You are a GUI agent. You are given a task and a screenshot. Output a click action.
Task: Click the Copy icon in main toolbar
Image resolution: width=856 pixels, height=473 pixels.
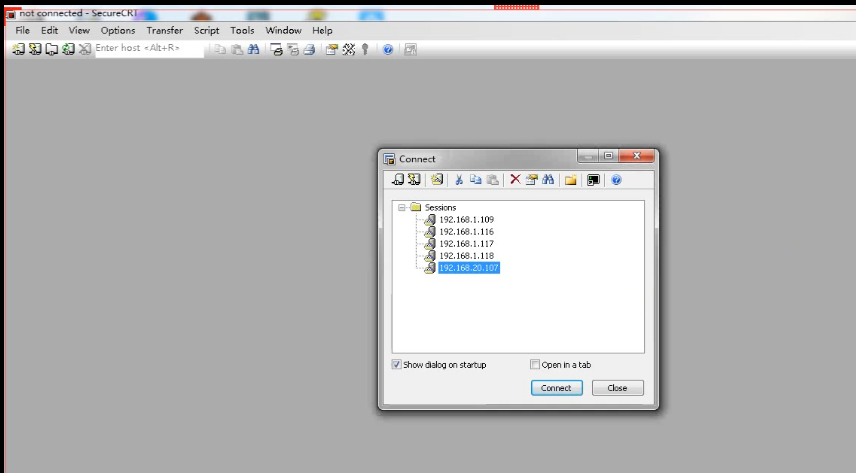coord(220,50)
